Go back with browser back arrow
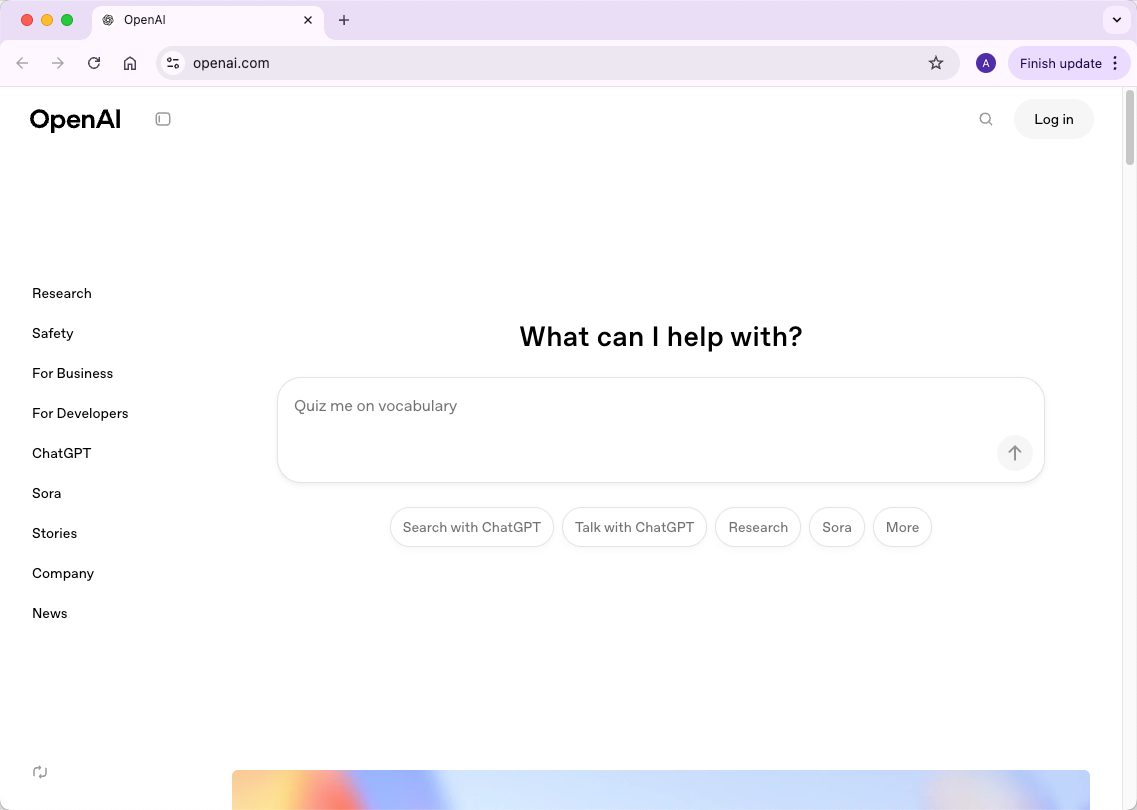The height and width of the screenshot is (810, 1137). tap(22, 63)
